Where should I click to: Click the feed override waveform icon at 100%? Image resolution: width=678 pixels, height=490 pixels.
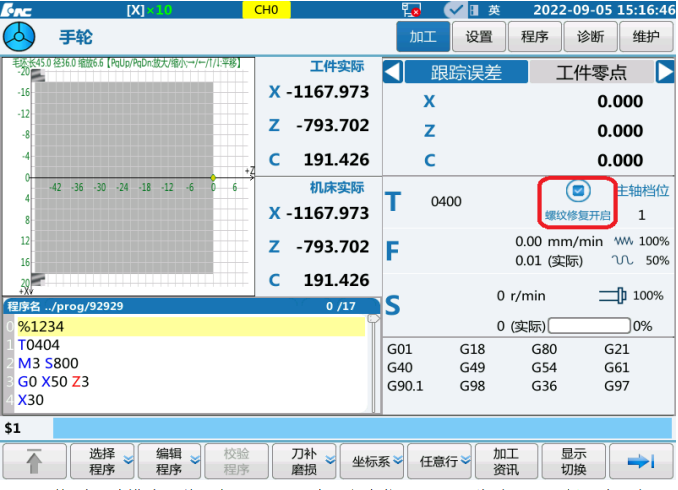tap(624, 241)
